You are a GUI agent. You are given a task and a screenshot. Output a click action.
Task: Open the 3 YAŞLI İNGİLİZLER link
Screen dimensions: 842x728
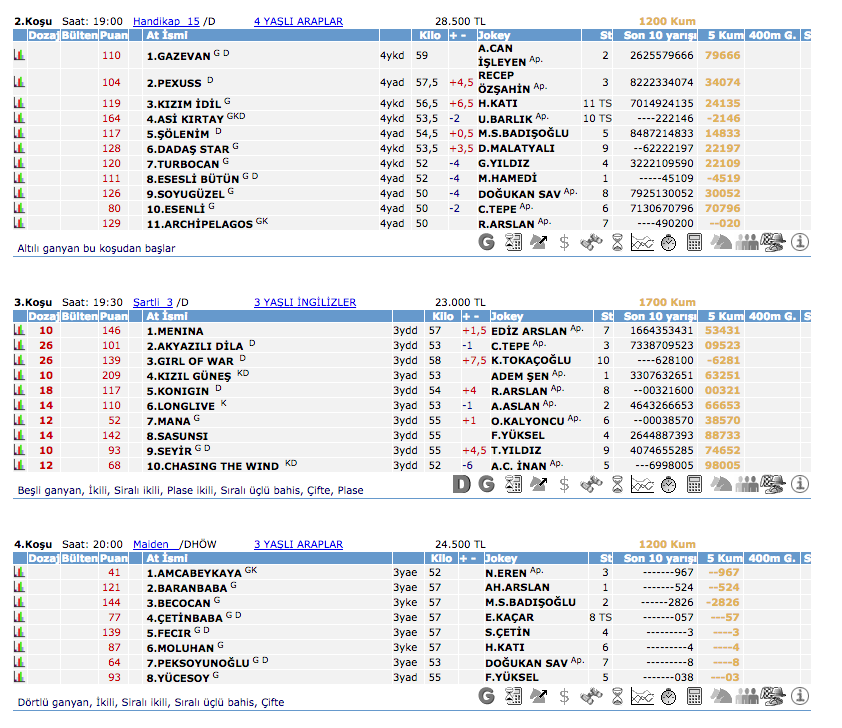pyautogui.click(x=304, y=302)
